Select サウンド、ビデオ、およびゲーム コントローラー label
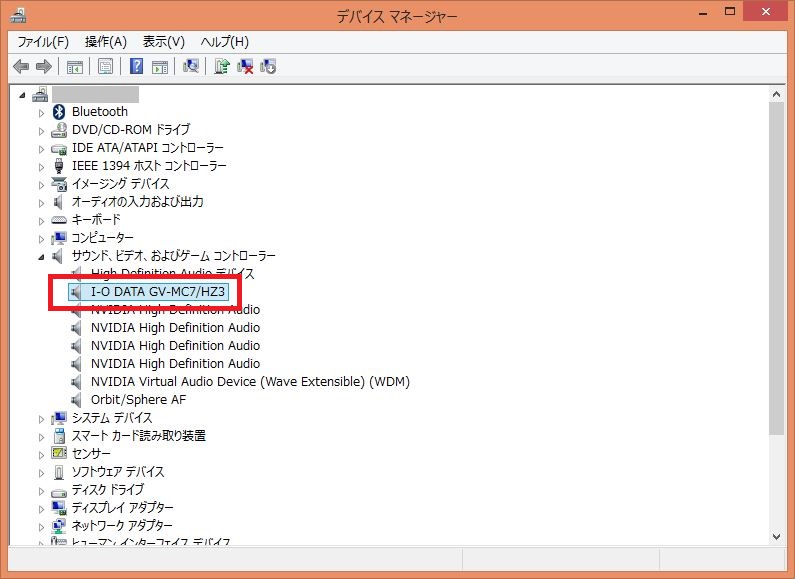Image resolution: width=795 pixels, height=579 pixels. point(173,256)
